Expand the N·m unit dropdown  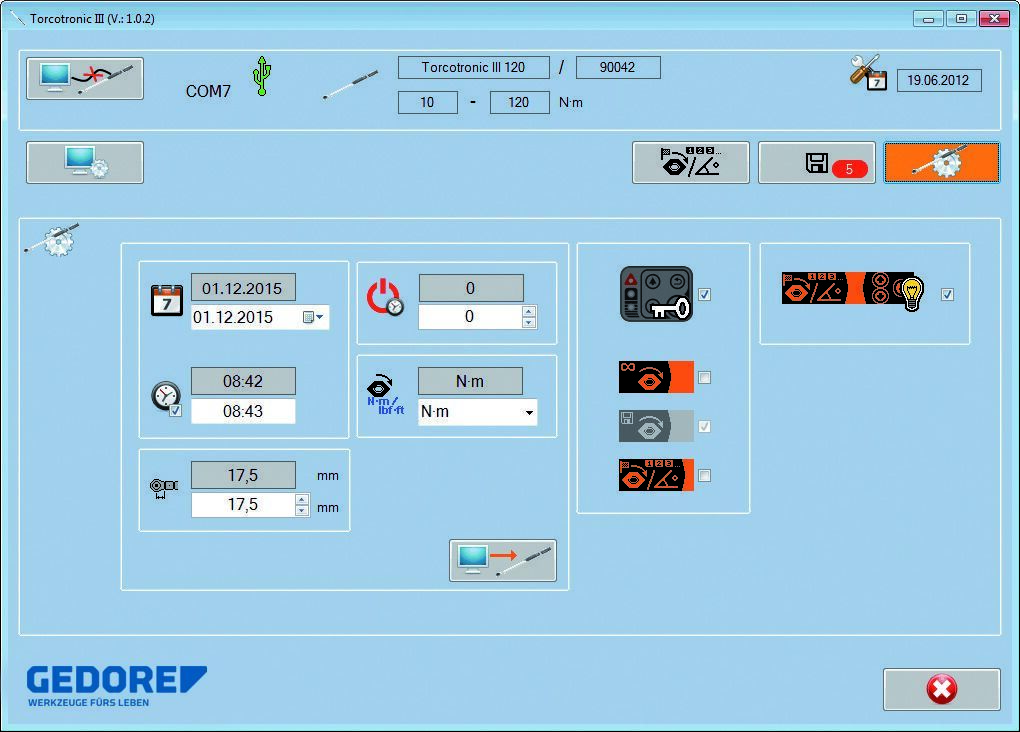[x=527, y=412]
